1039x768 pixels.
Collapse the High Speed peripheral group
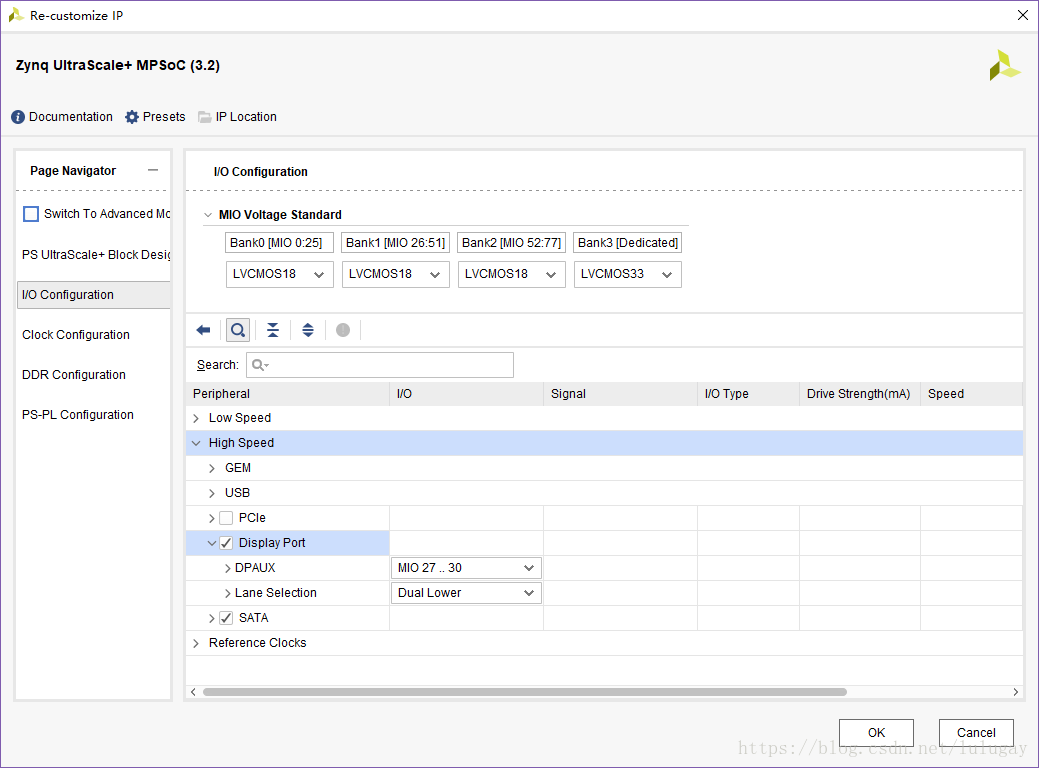196,443
